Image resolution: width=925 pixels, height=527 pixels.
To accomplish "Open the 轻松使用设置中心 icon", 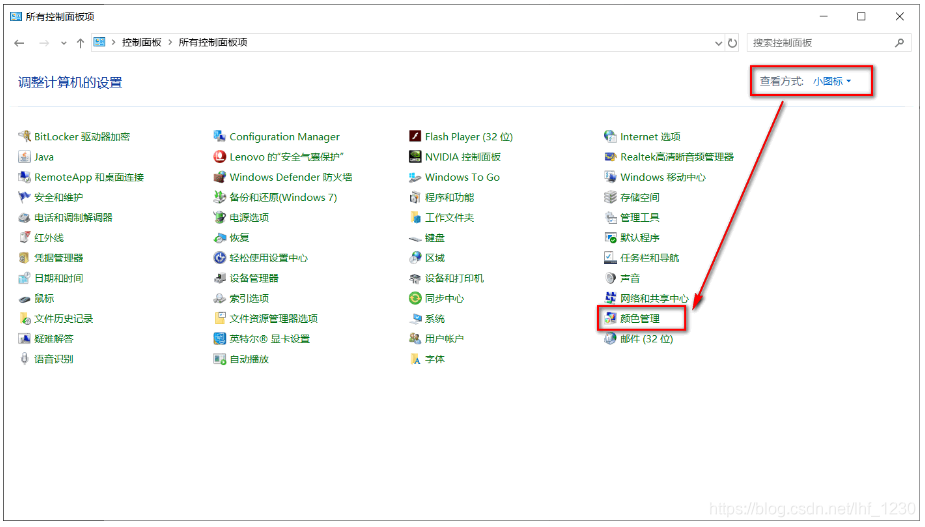I will (x=219, y=258).
